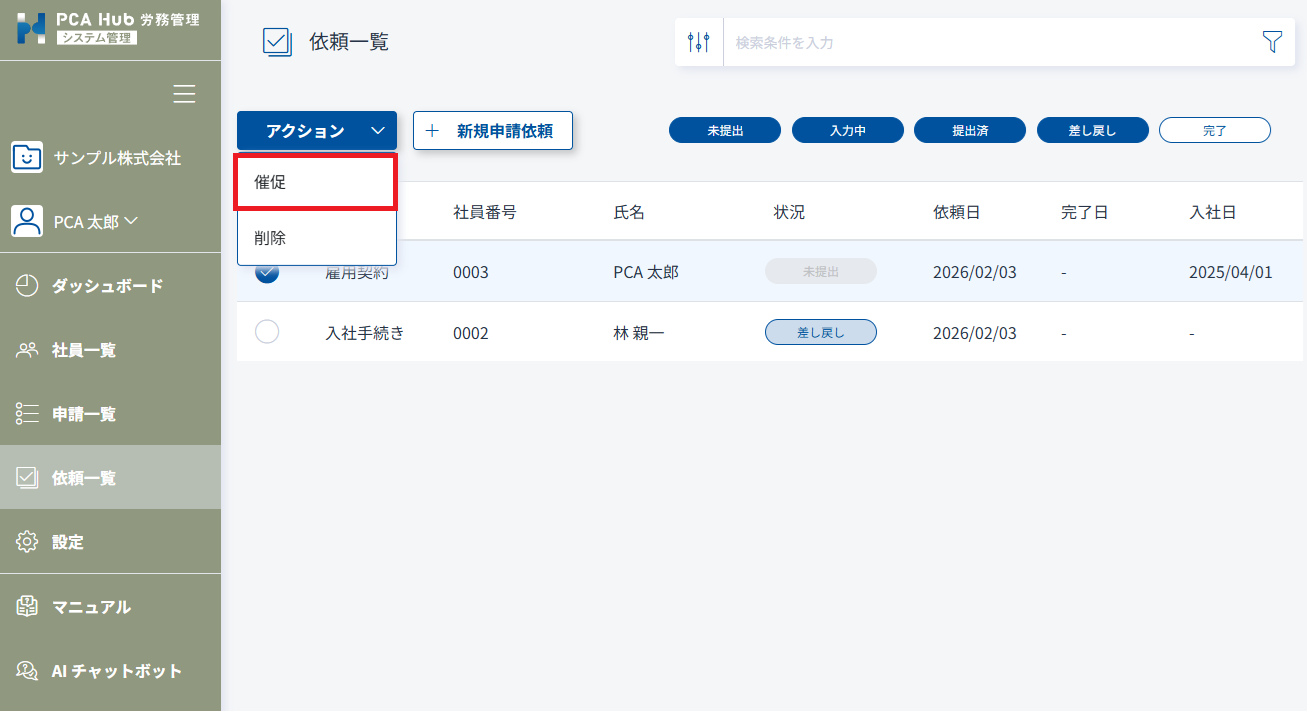Open ダッシュボード from the sidebar
This screenshot has width=1307, height=711.
click(x=107, y=286)
